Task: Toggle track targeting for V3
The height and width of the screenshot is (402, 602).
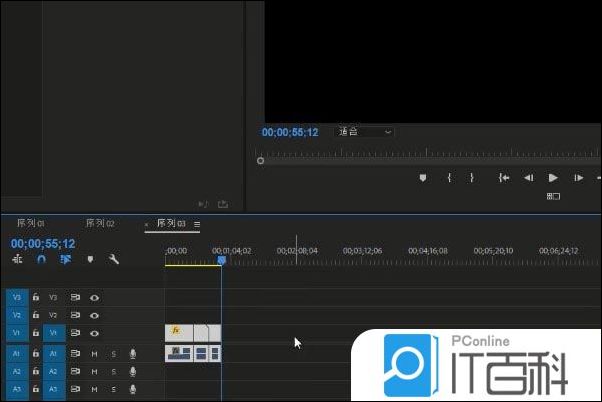Action: coord(53,297)
